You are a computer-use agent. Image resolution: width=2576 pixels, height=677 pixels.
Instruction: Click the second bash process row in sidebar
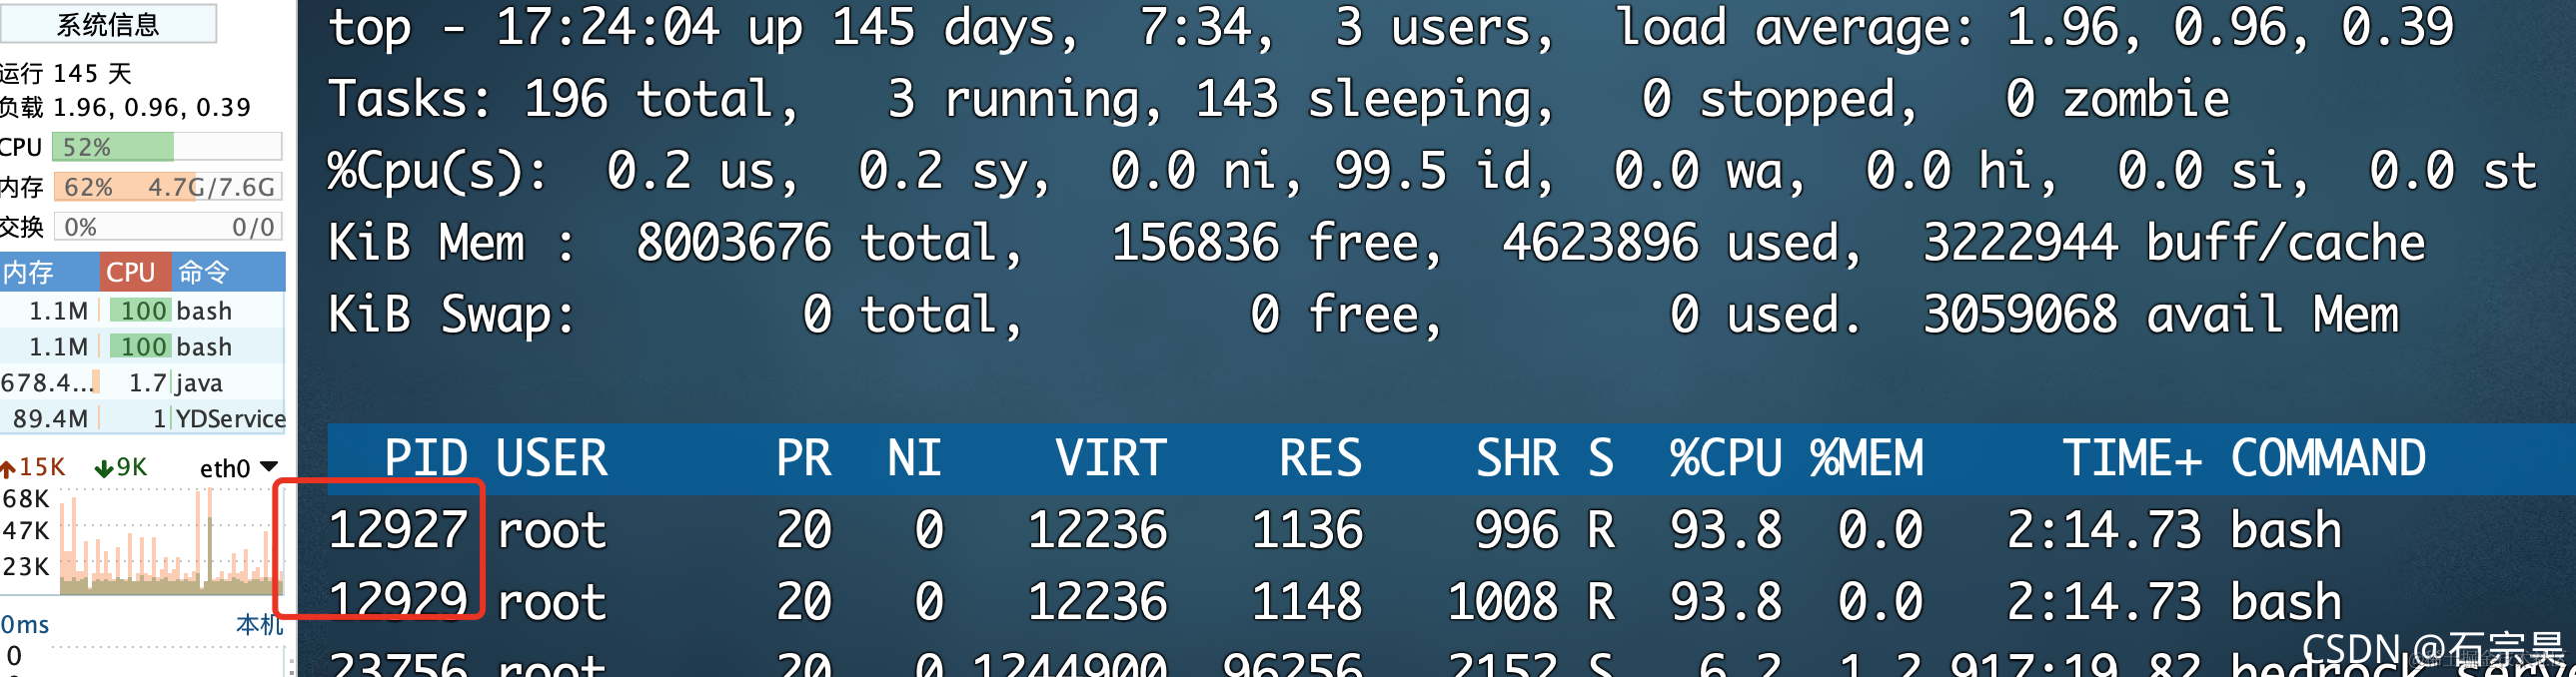pyautogui.click(x=143, y=347)
